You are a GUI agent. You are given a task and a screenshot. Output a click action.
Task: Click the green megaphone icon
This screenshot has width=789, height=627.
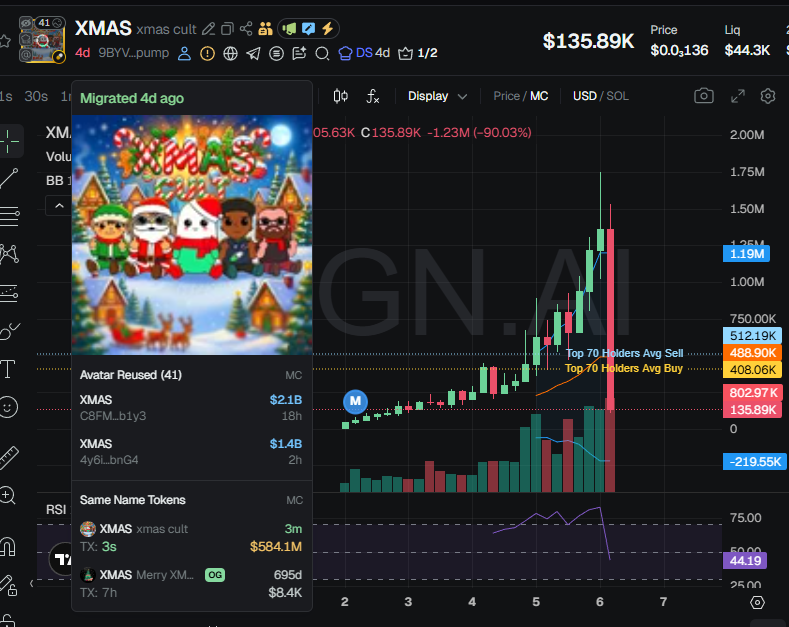coord(289,29)
